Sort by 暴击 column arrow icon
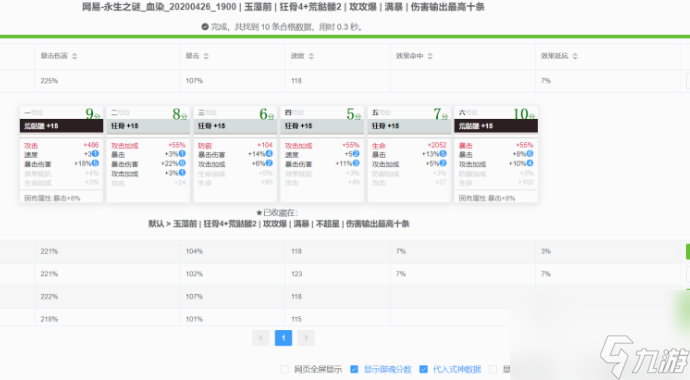The width and height of the screenshot is (690, 380). coord(206,56)
